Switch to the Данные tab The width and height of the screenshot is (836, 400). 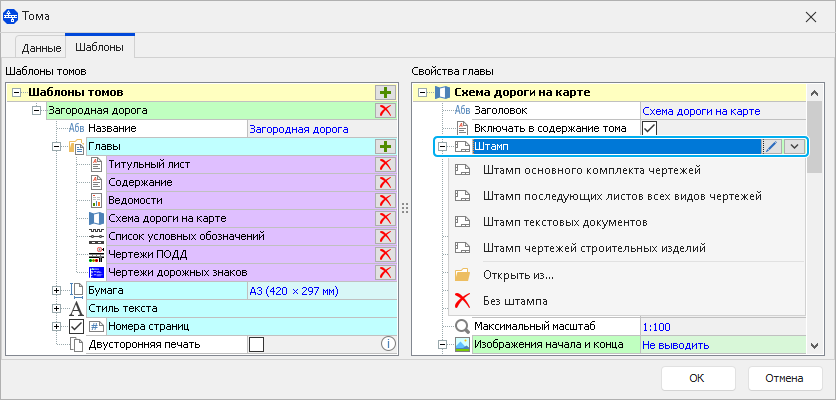(41, 47)
